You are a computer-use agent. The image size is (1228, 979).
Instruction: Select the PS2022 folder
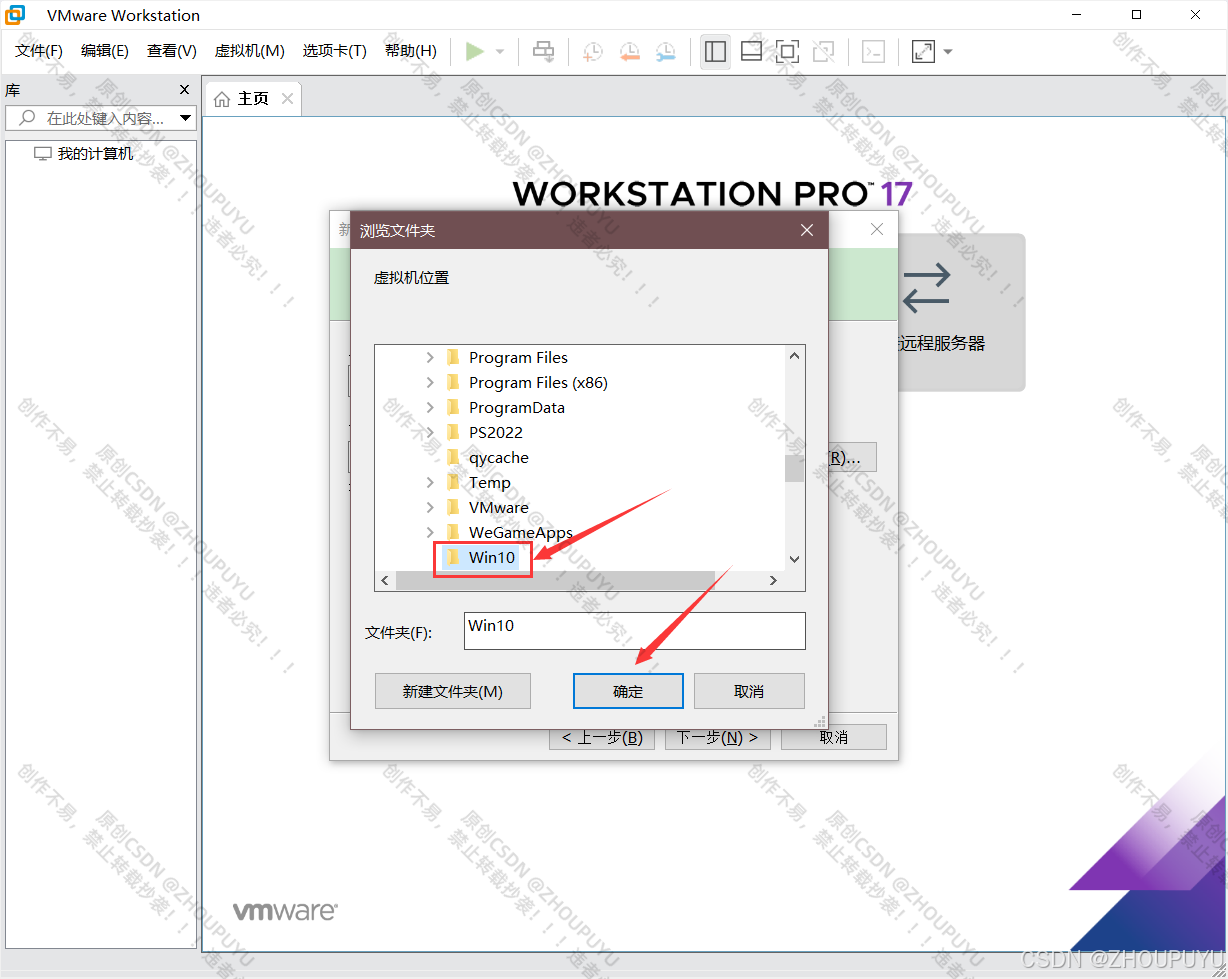pyautogui.click(x=495, y=432)
